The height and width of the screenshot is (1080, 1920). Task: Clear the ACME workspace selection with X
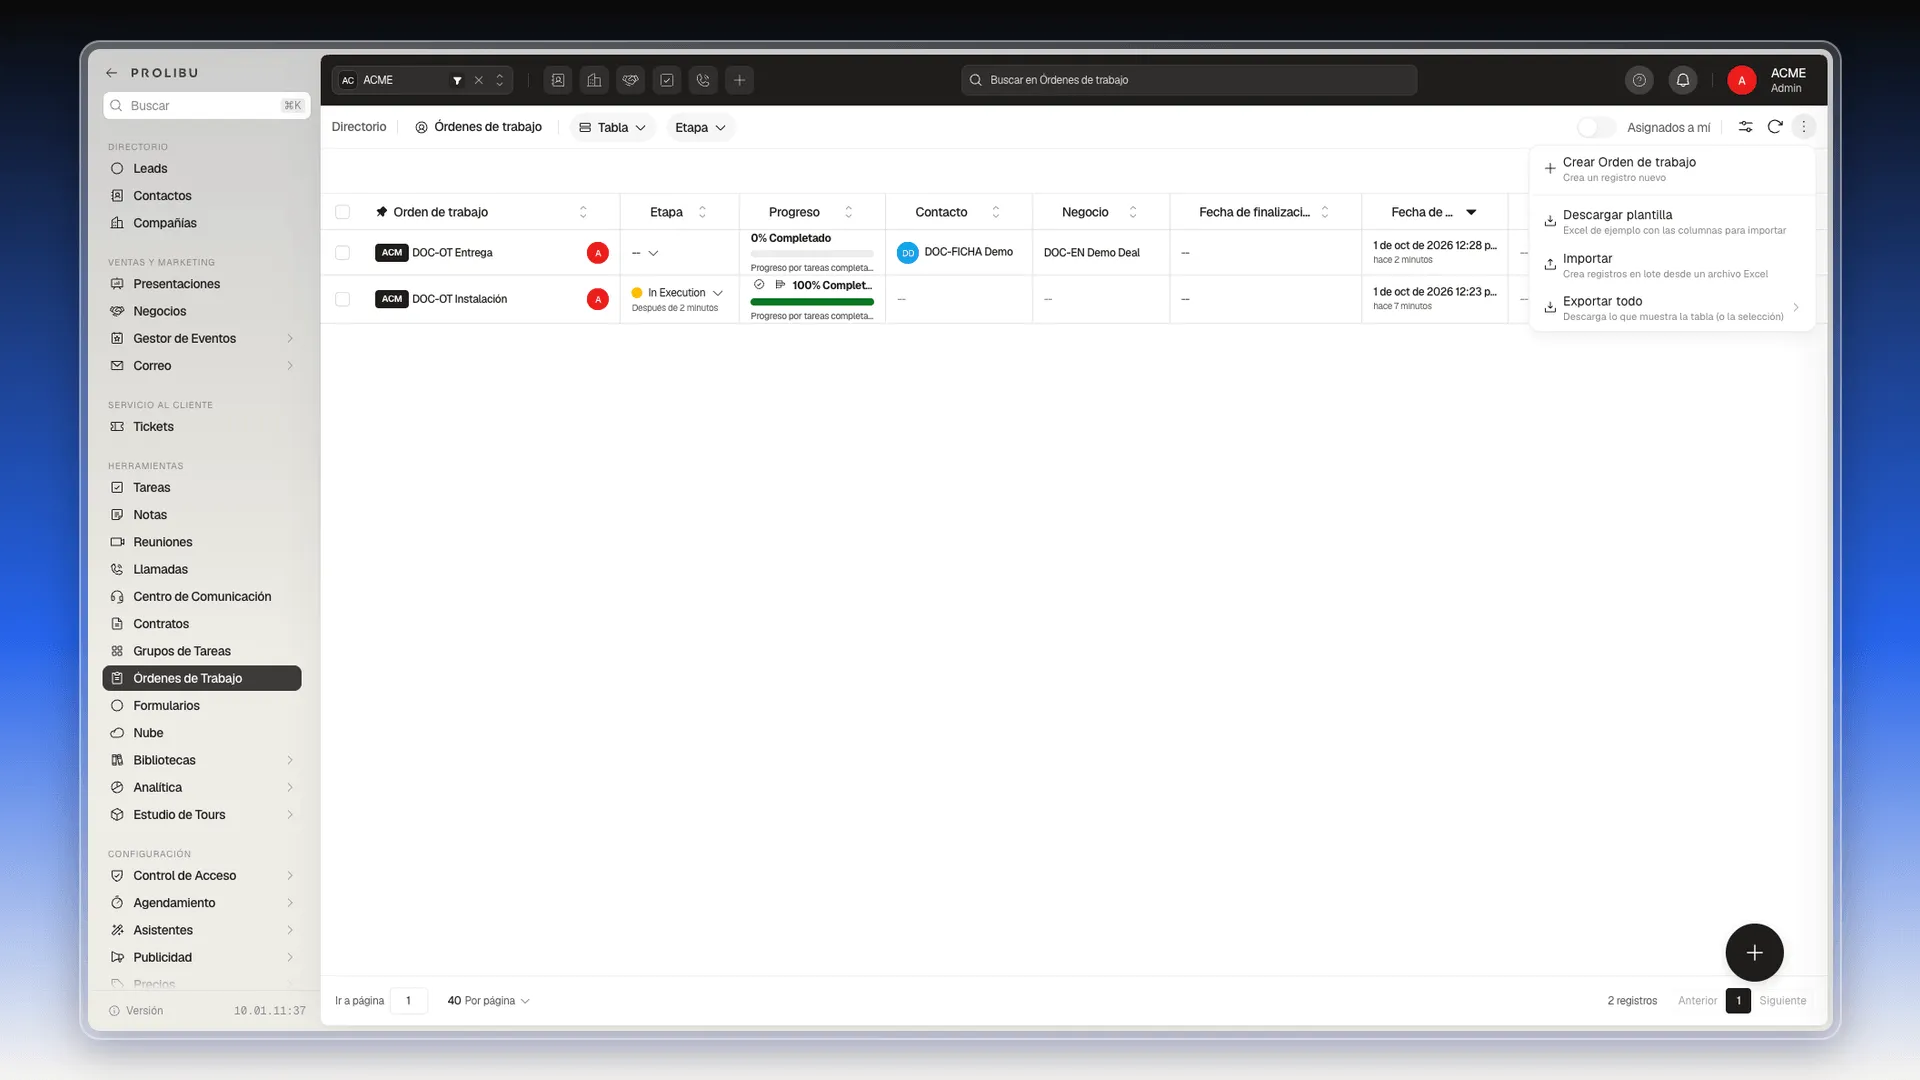tap(478, 80)
